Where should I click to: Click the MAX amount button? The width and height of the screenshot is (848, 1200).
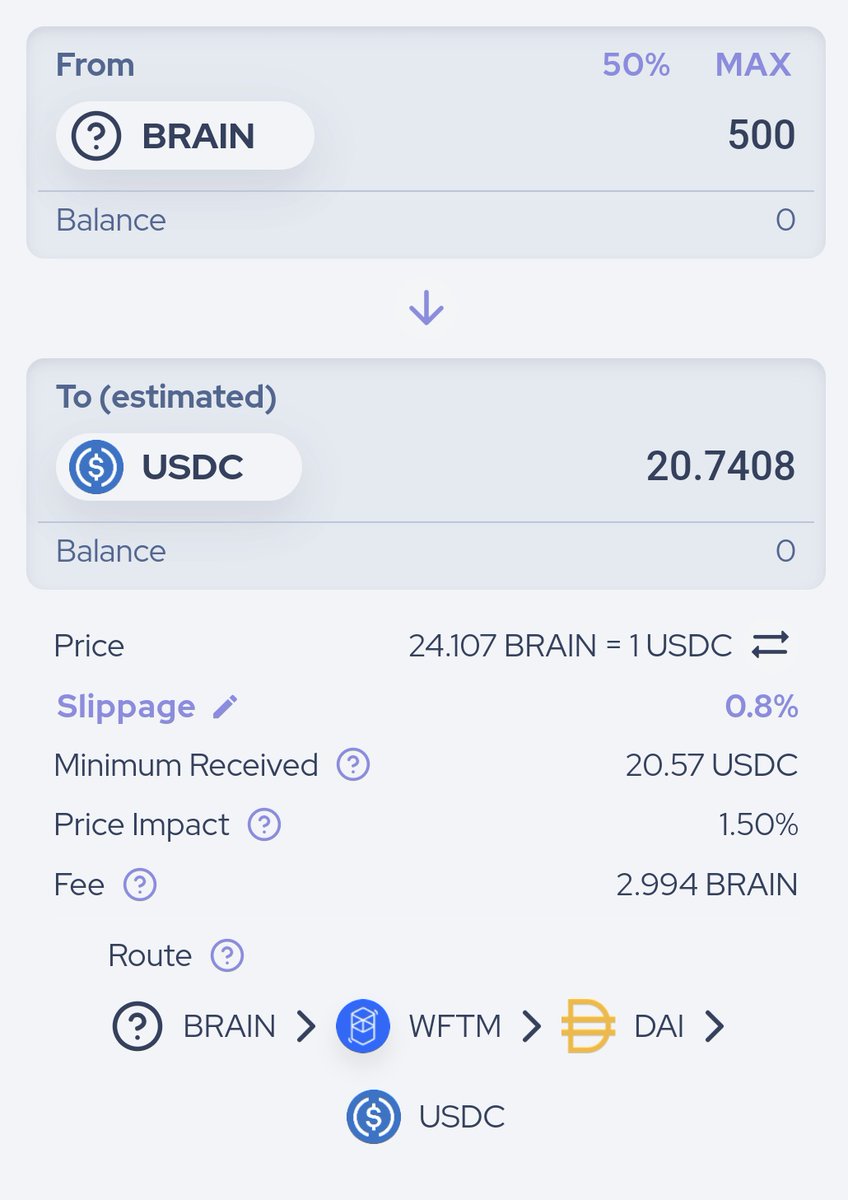point(753,65)
